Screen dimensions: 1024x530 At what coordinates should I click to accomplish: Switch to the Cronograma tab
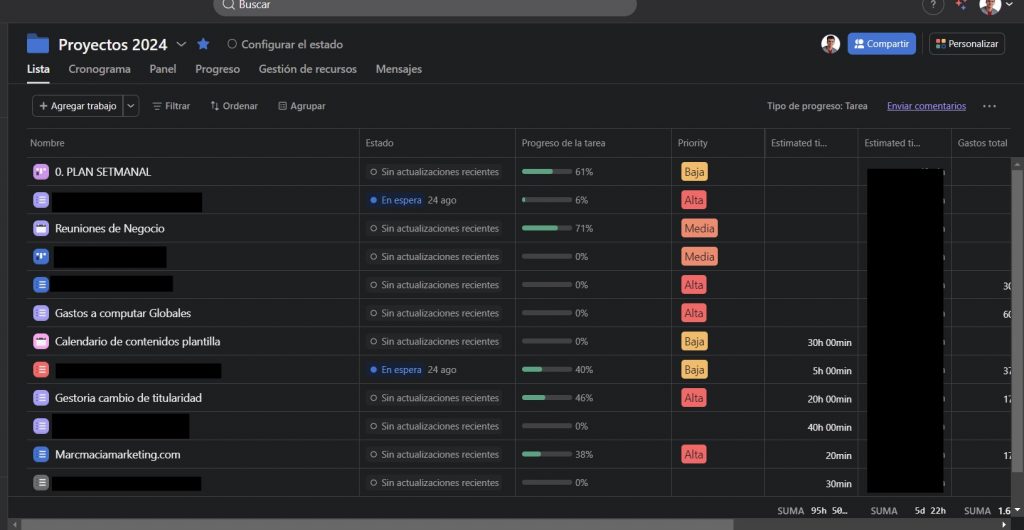[99, 69]
